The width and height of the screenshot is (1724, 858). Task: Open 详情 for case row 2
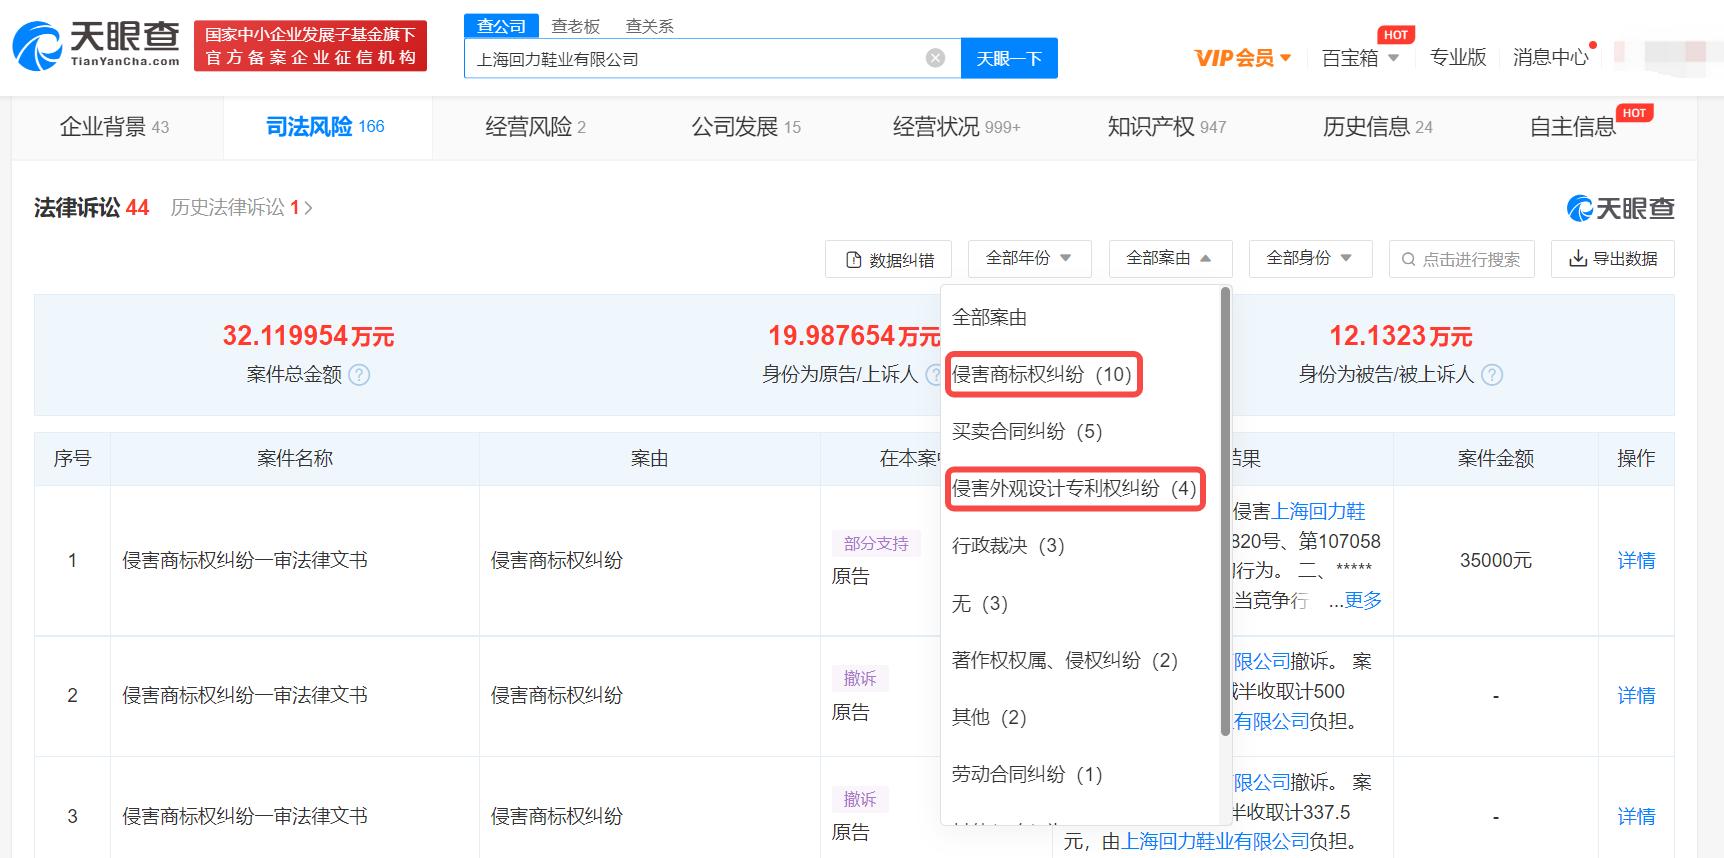point(1636,695)
